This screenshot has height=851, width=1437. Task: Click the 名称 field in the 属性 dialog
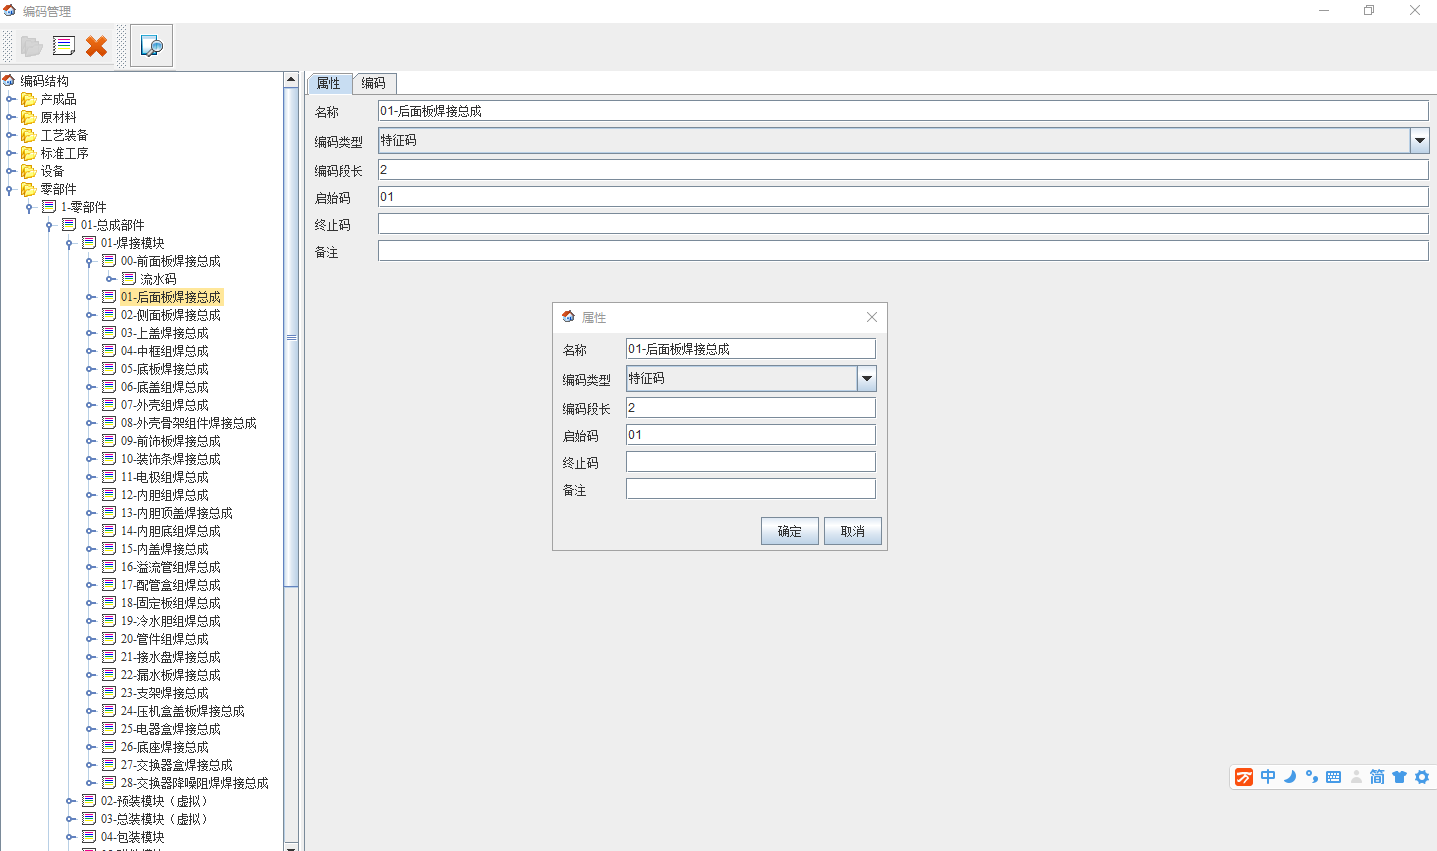point(751,349)
